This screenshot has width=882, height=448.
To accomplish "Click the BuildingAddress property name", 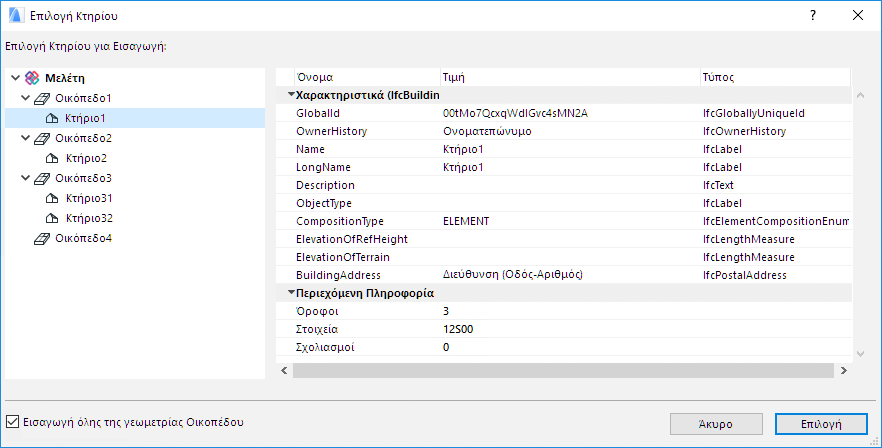I will click(x=338, y=275).
